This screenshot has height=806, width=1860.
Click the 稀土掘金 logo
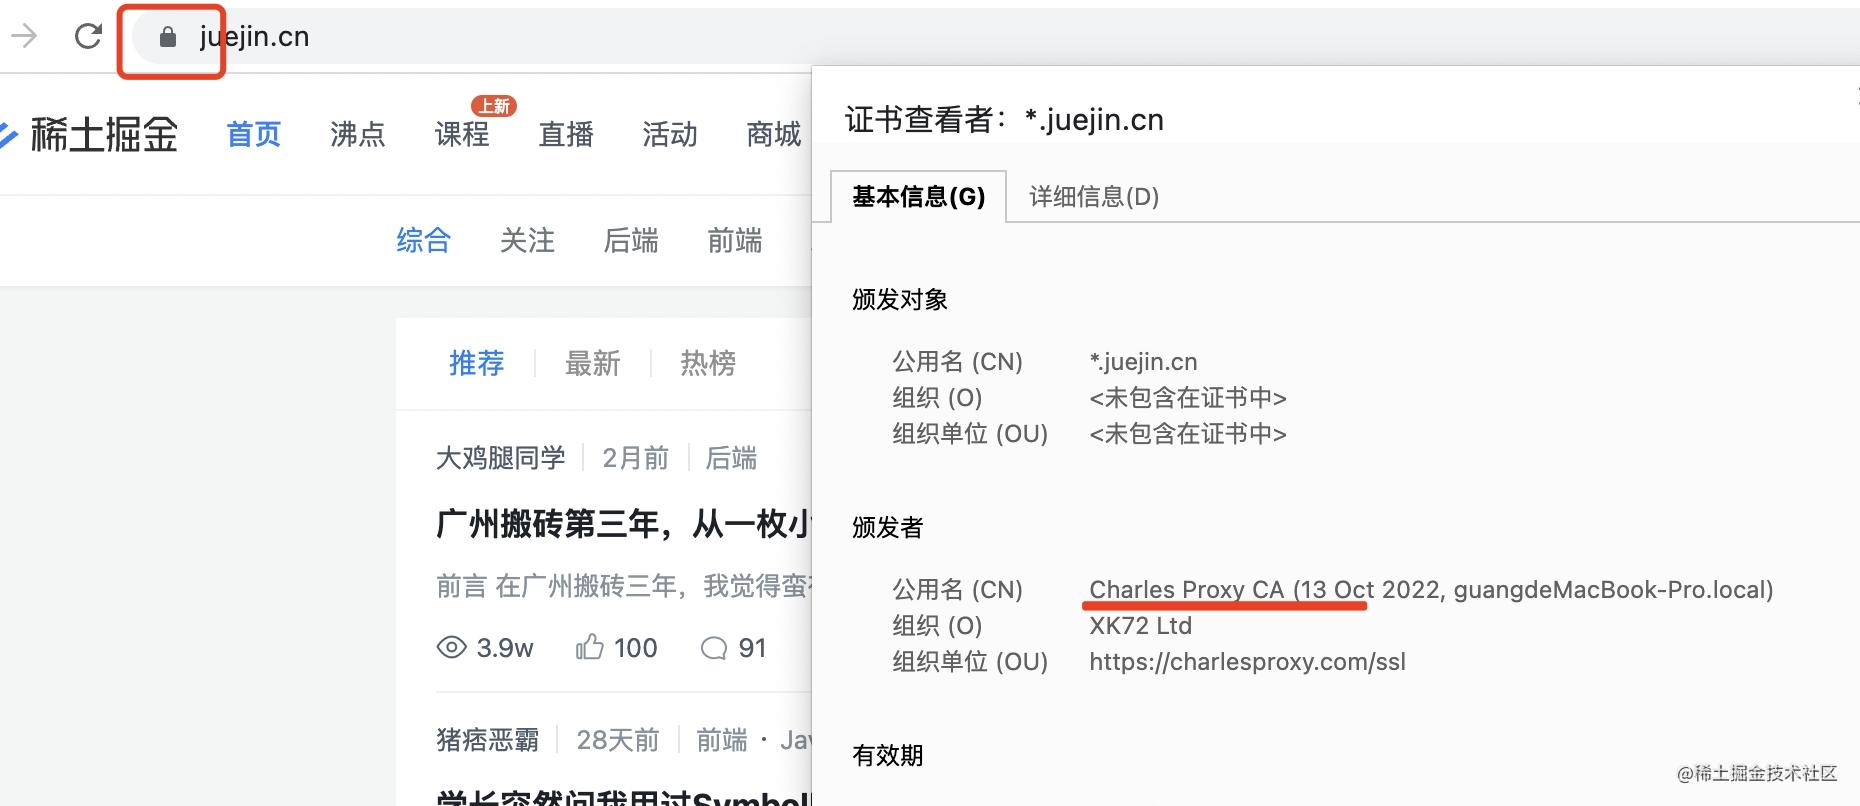[90, 134]
